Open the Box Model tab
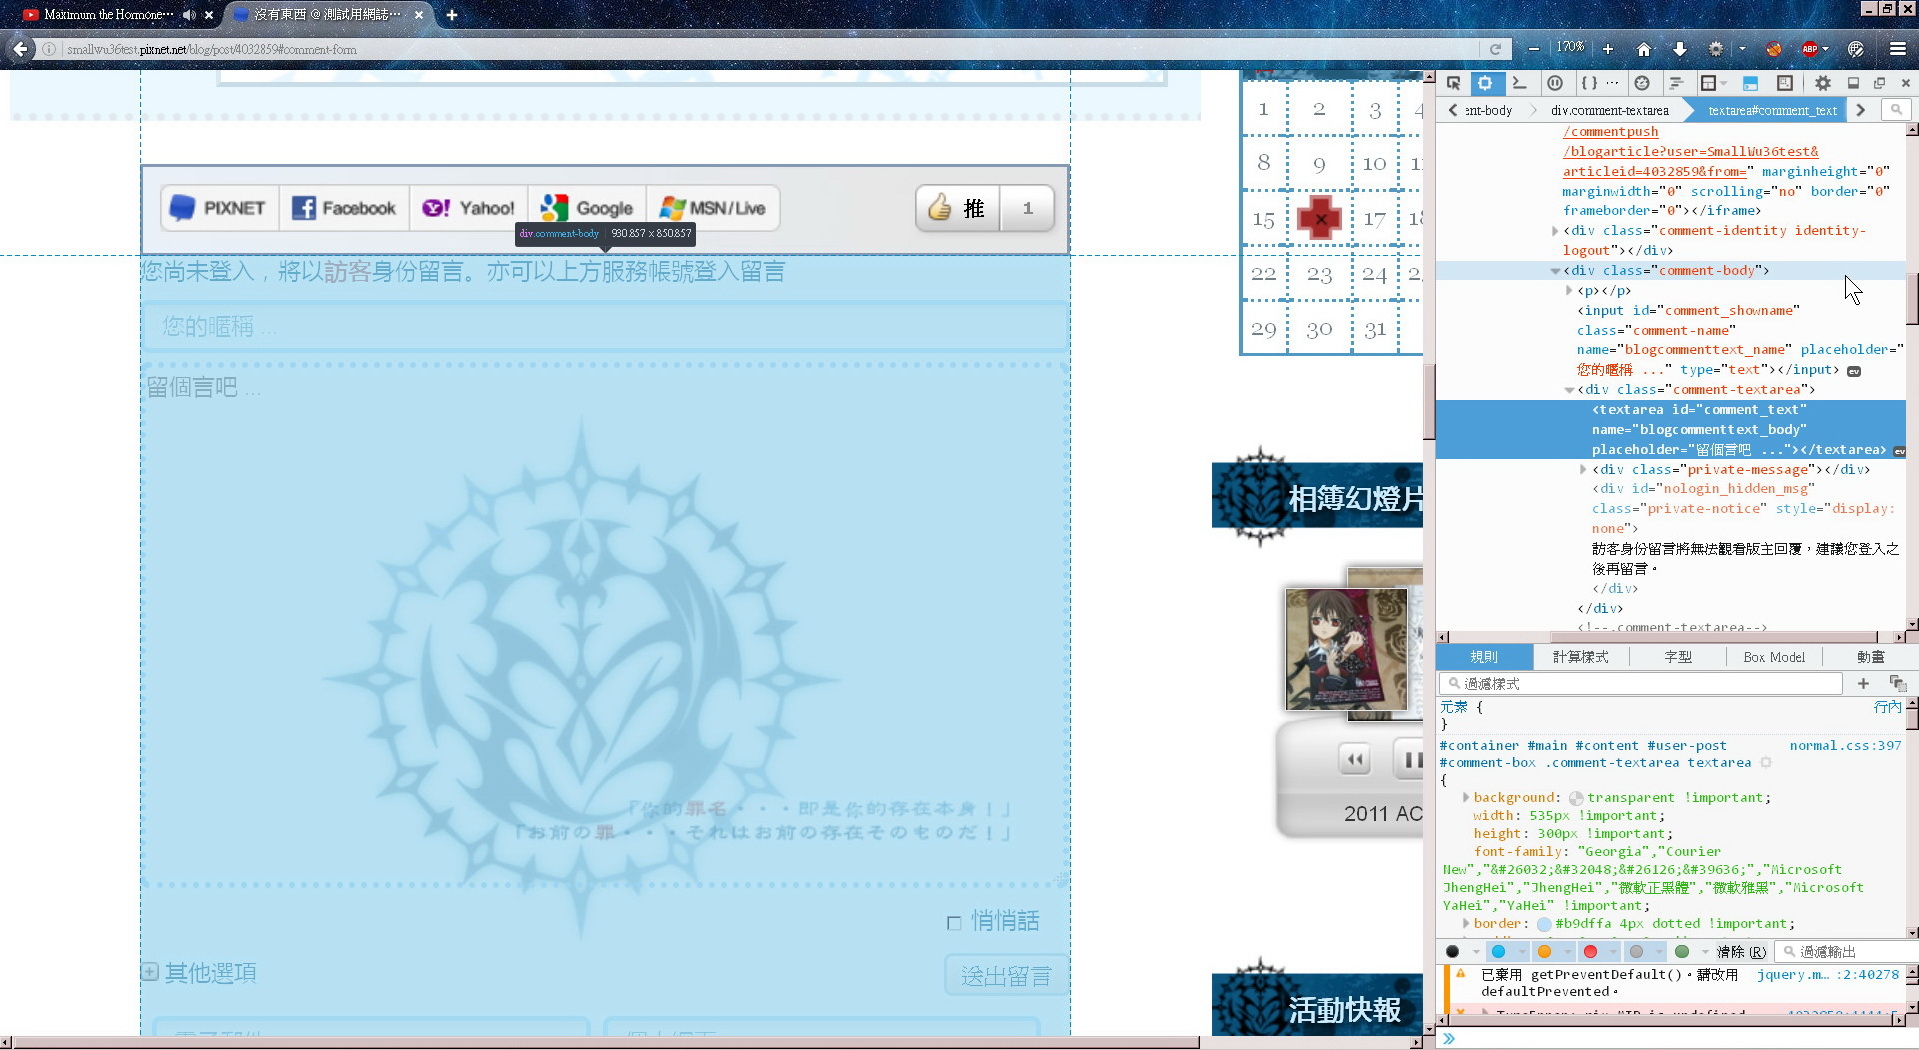 click(x=1774, y=657)
